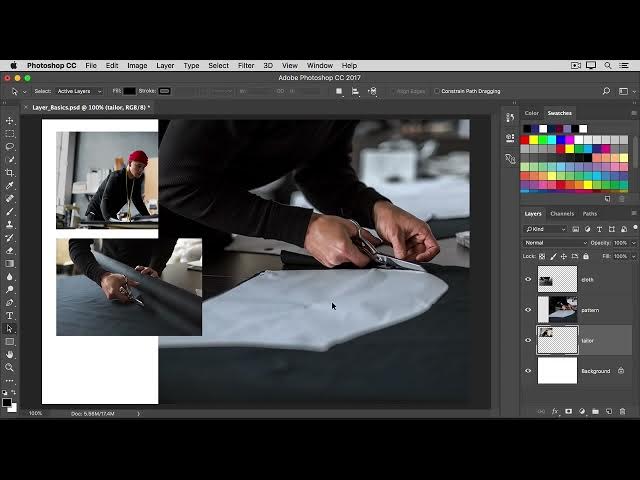This screenshot has width=640, height=480.
Task: Select the Background layer thumbnail
Action: pyautogui.click(x=557, y=371)
